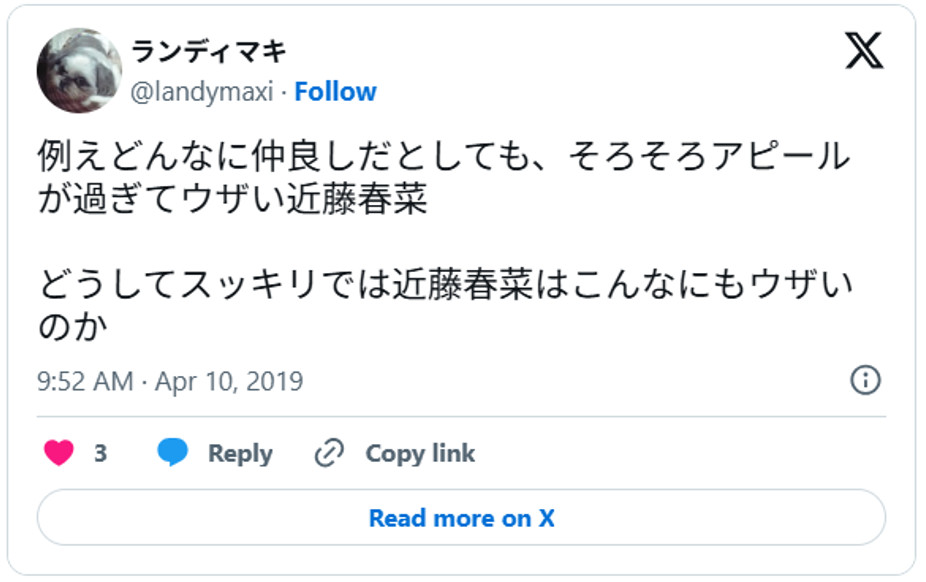Click the Reply text label

pos(240,453)
